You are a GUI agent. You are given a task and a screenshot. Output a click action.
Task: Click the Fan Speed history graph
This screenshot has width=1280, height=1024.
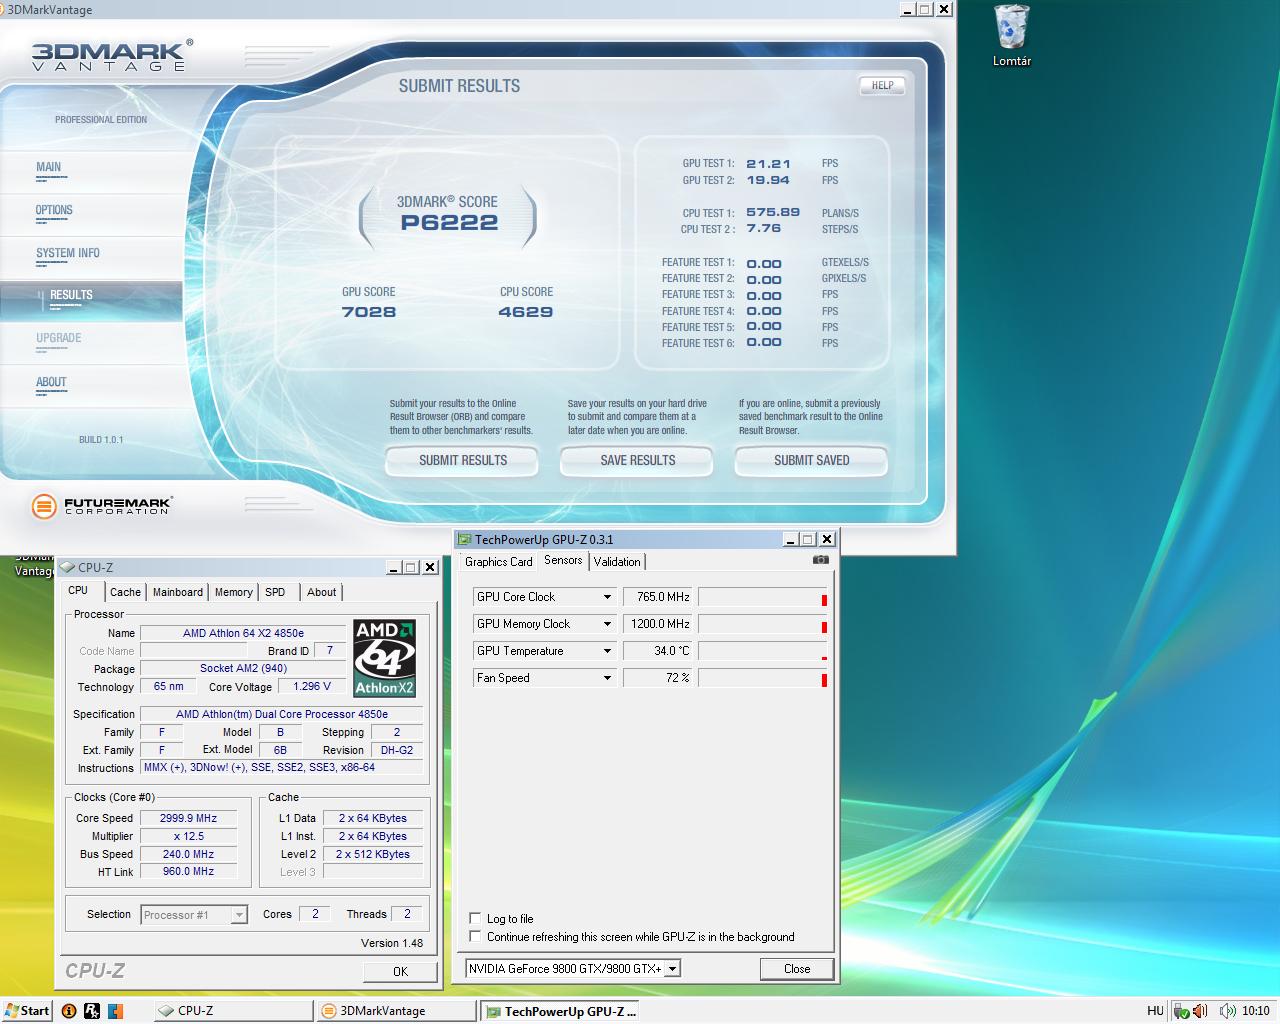[x=764, y=678]
